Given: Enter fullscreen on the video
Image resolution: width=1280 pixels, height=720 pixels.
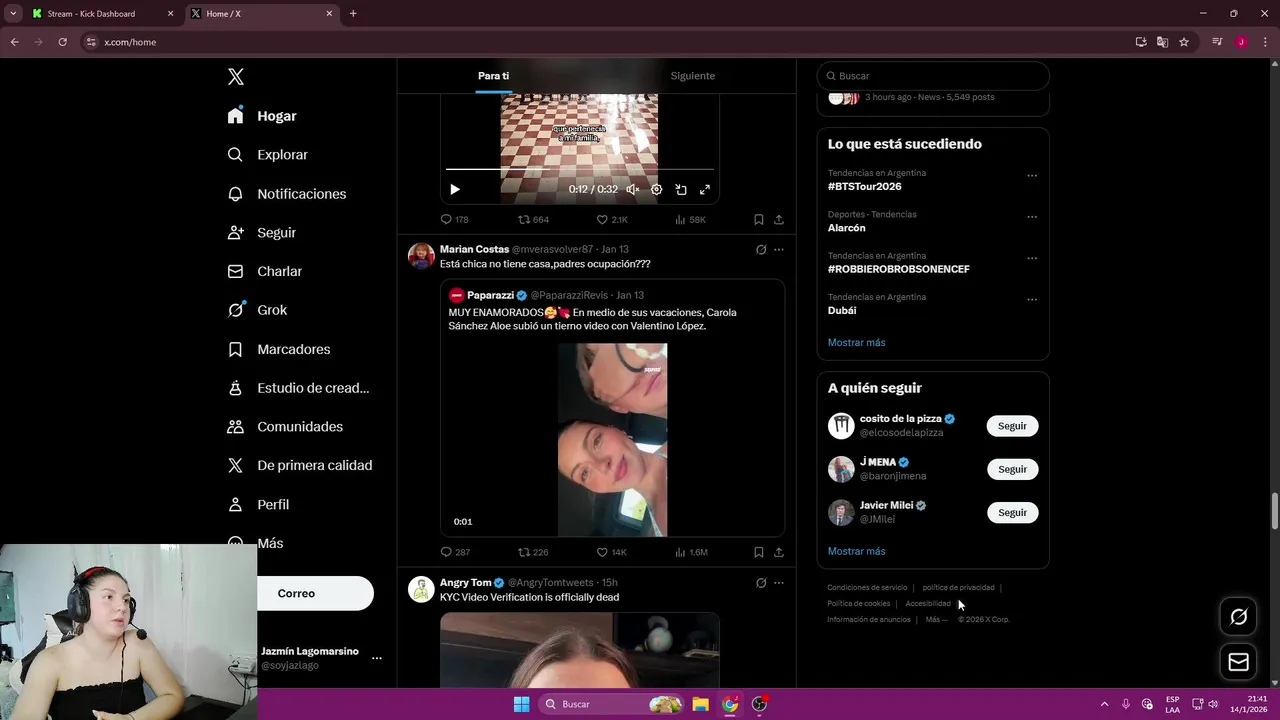Looking at the screenshot, I should (x=704, y=189).
